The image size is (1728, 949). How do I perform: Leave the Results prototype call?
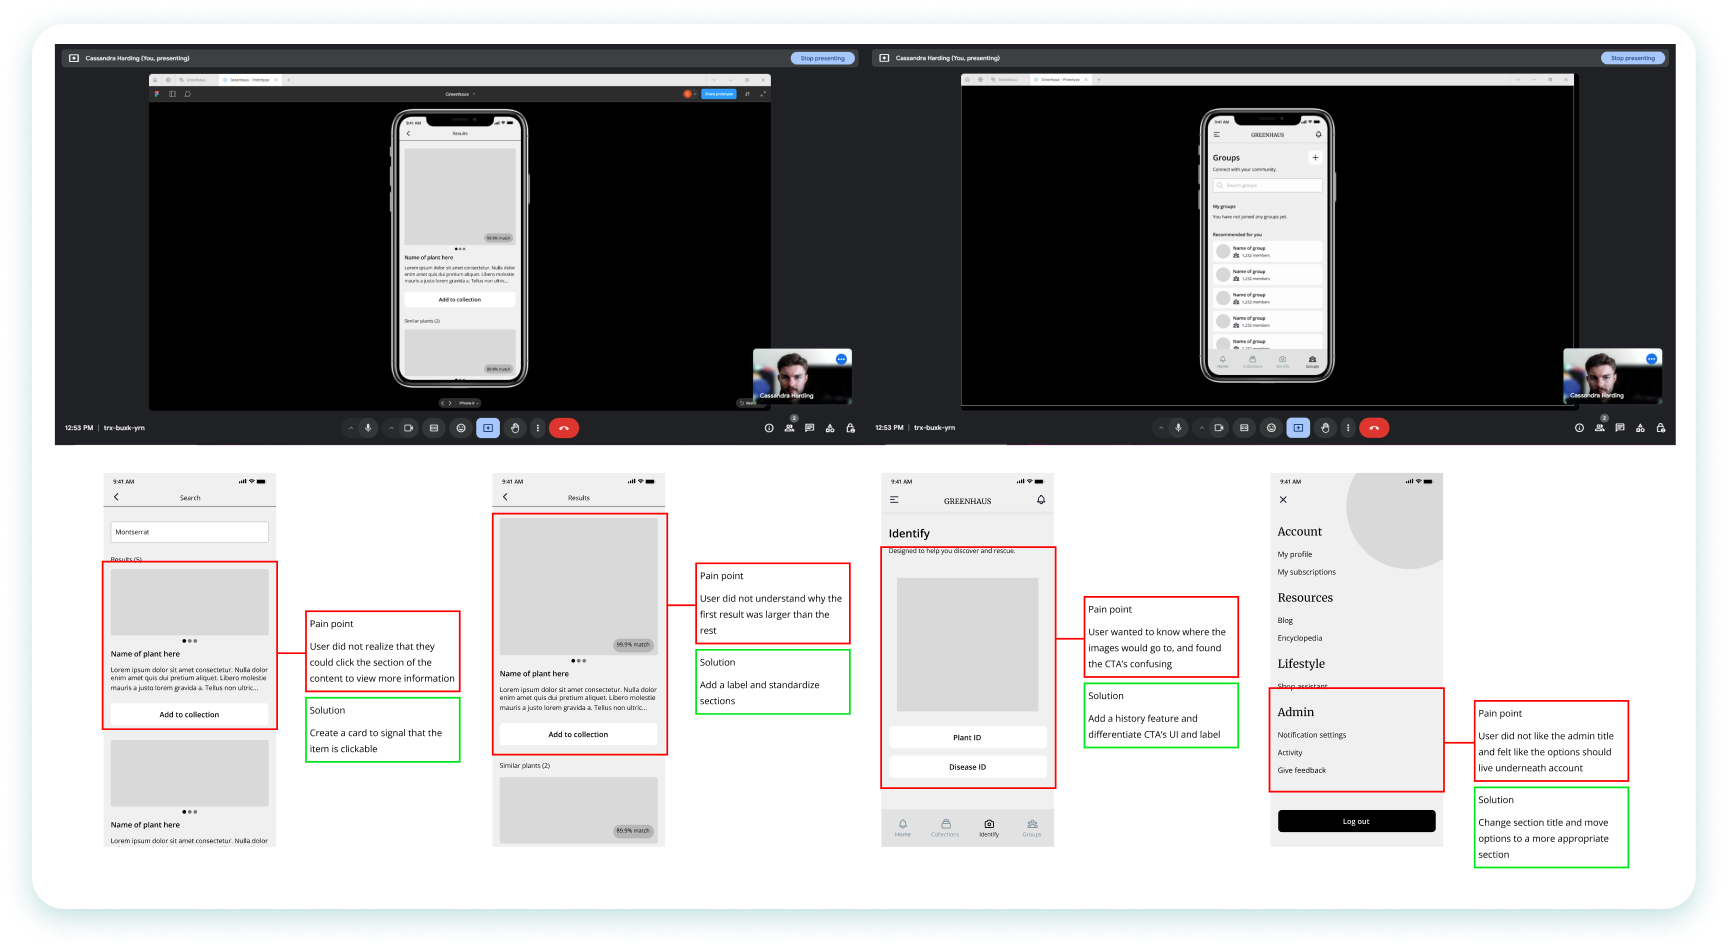(564, 428)
